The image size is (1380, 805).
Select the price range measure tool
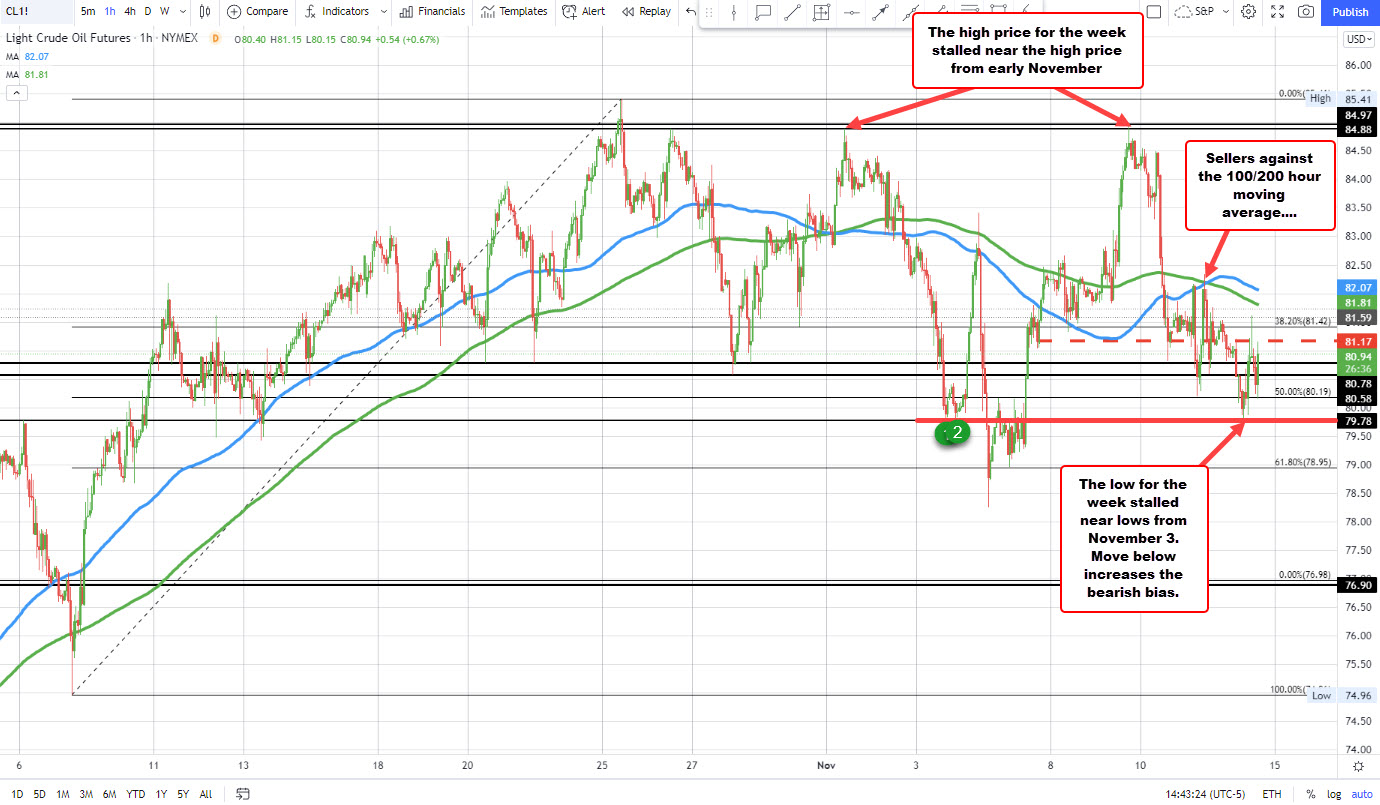[821, 13]
